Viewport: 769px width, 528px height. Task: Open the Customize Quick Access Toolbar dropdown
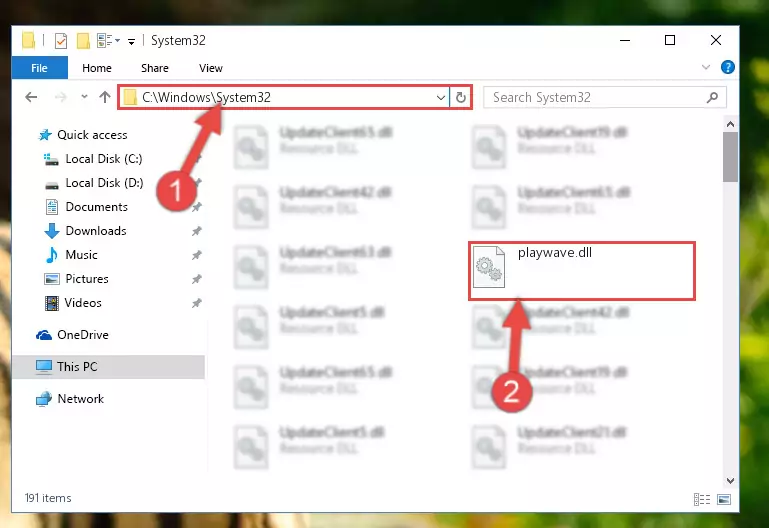coord(131,42)
